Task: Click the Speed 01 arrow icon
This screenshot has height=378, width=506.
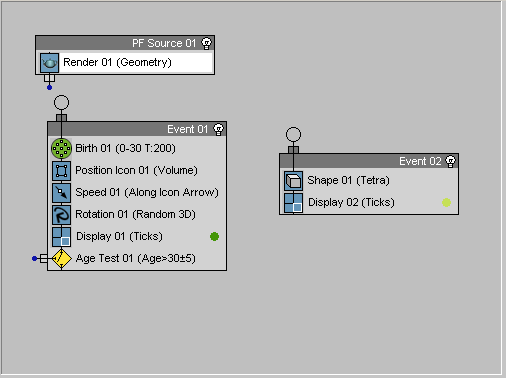Action: click(61, 193)
